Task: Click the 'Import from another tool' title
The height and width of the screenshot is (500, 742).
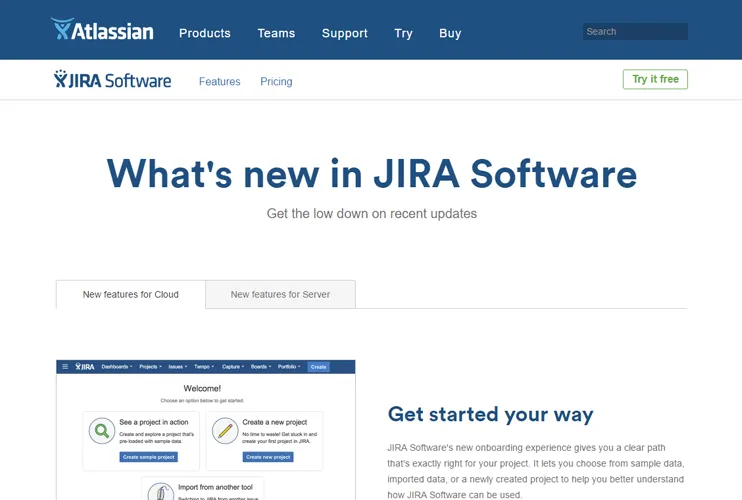Action: pos(215,487)
